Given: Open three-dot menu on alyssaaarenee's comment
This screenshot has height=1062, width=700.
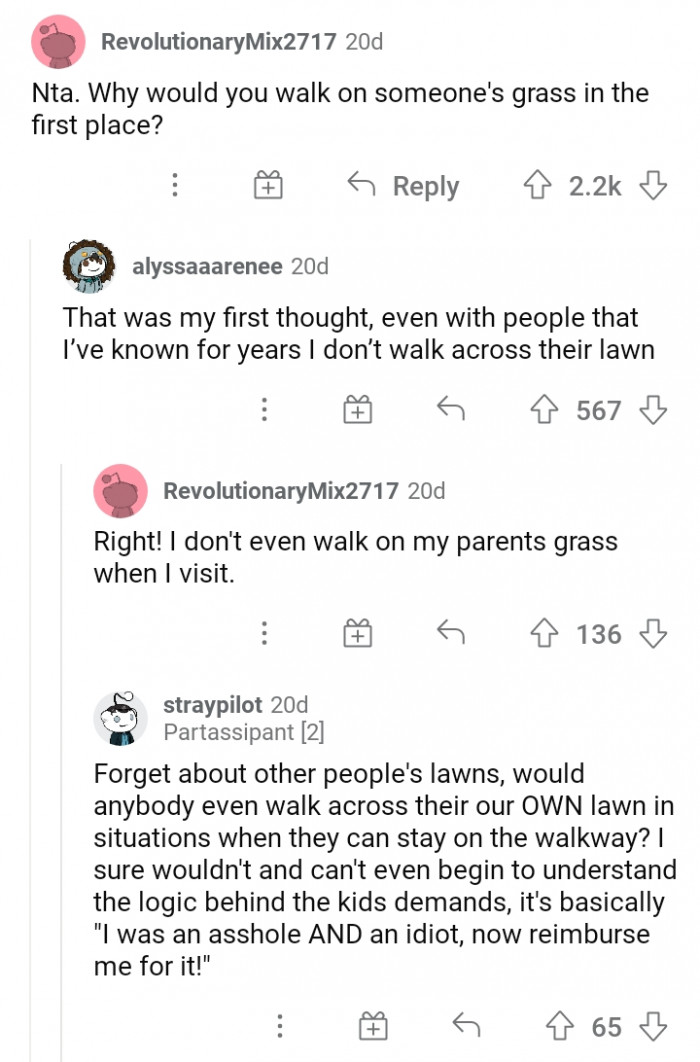Looking at the screenshot, I should 264,410.
